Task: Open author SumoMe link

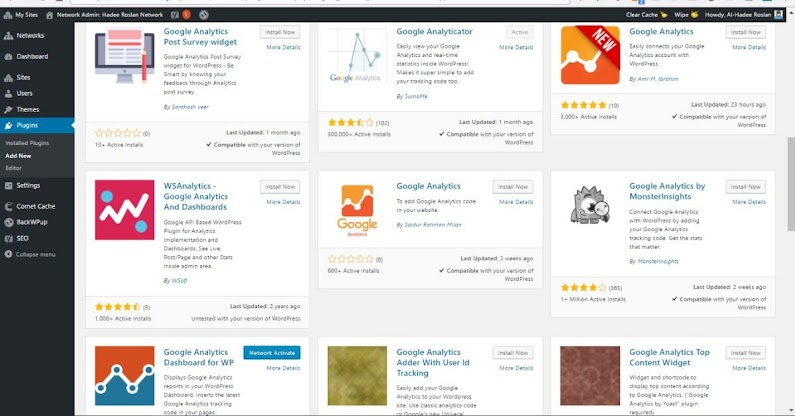Action: 416,96
